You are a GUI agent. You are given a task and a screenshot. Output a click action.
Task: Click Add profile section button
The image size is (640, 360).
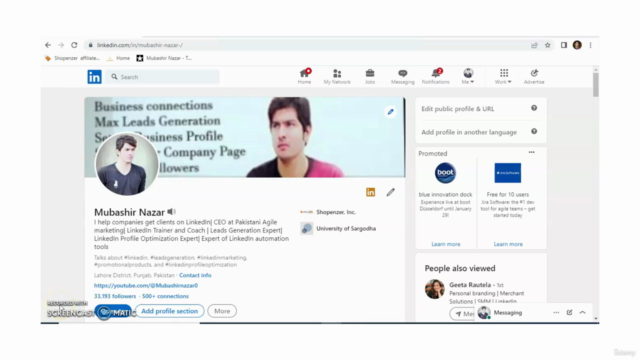point(169,311)
